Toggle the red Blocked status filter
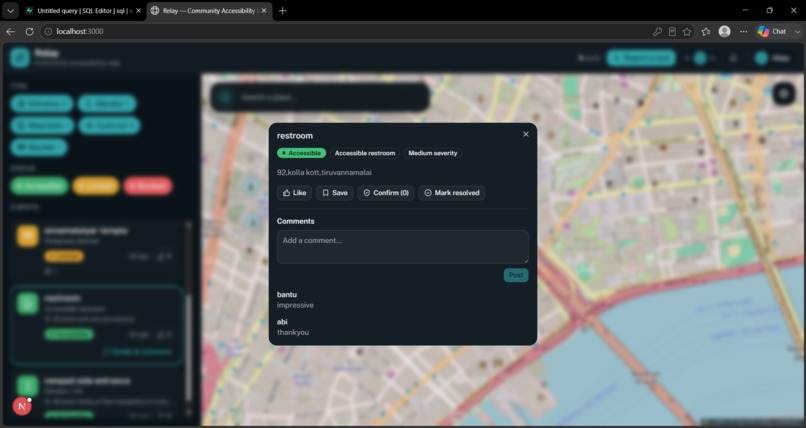 [x=148, y=185]
